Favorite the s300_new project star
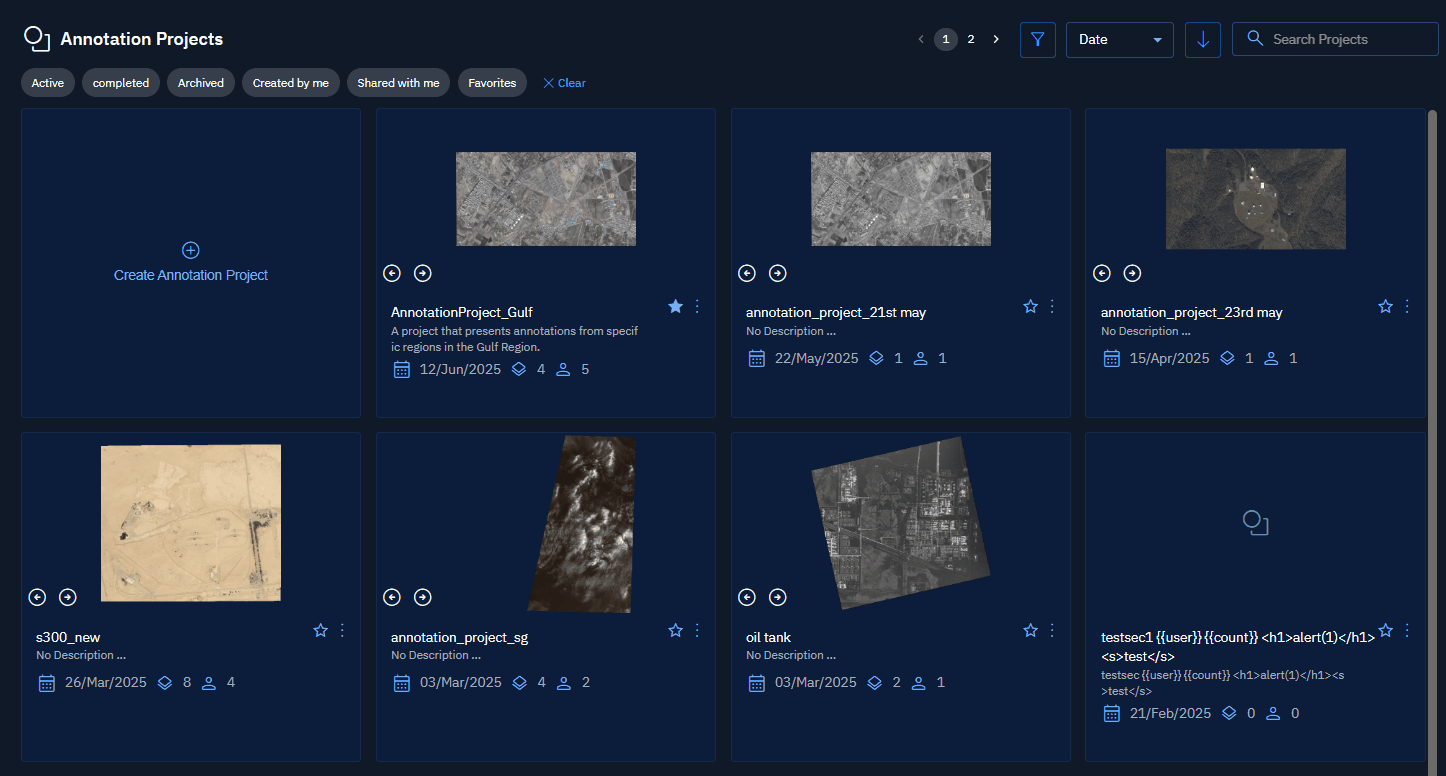 320,630
